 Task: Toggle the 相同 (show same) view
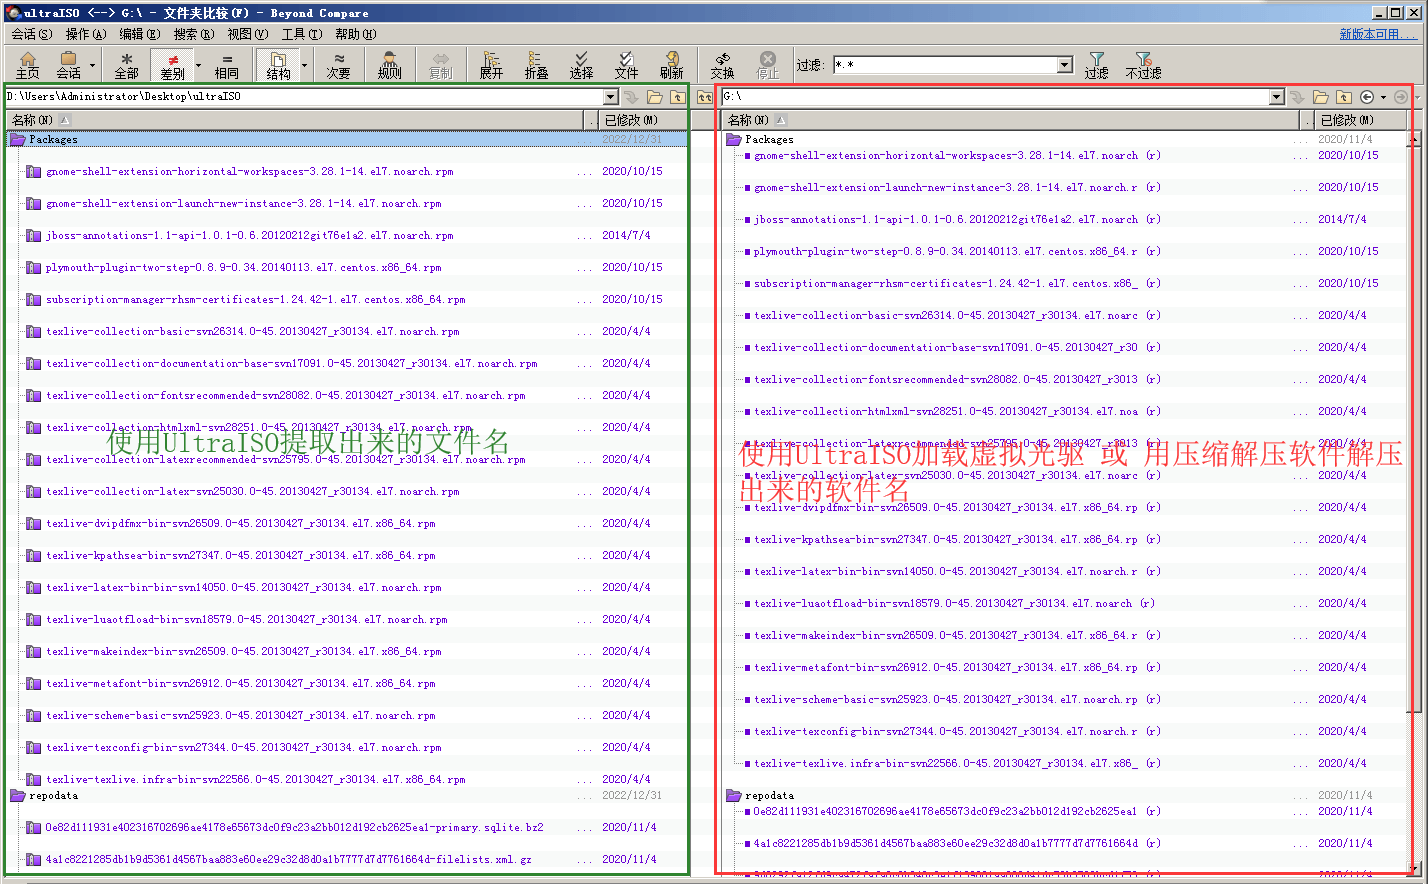click(x=227, y=65)
